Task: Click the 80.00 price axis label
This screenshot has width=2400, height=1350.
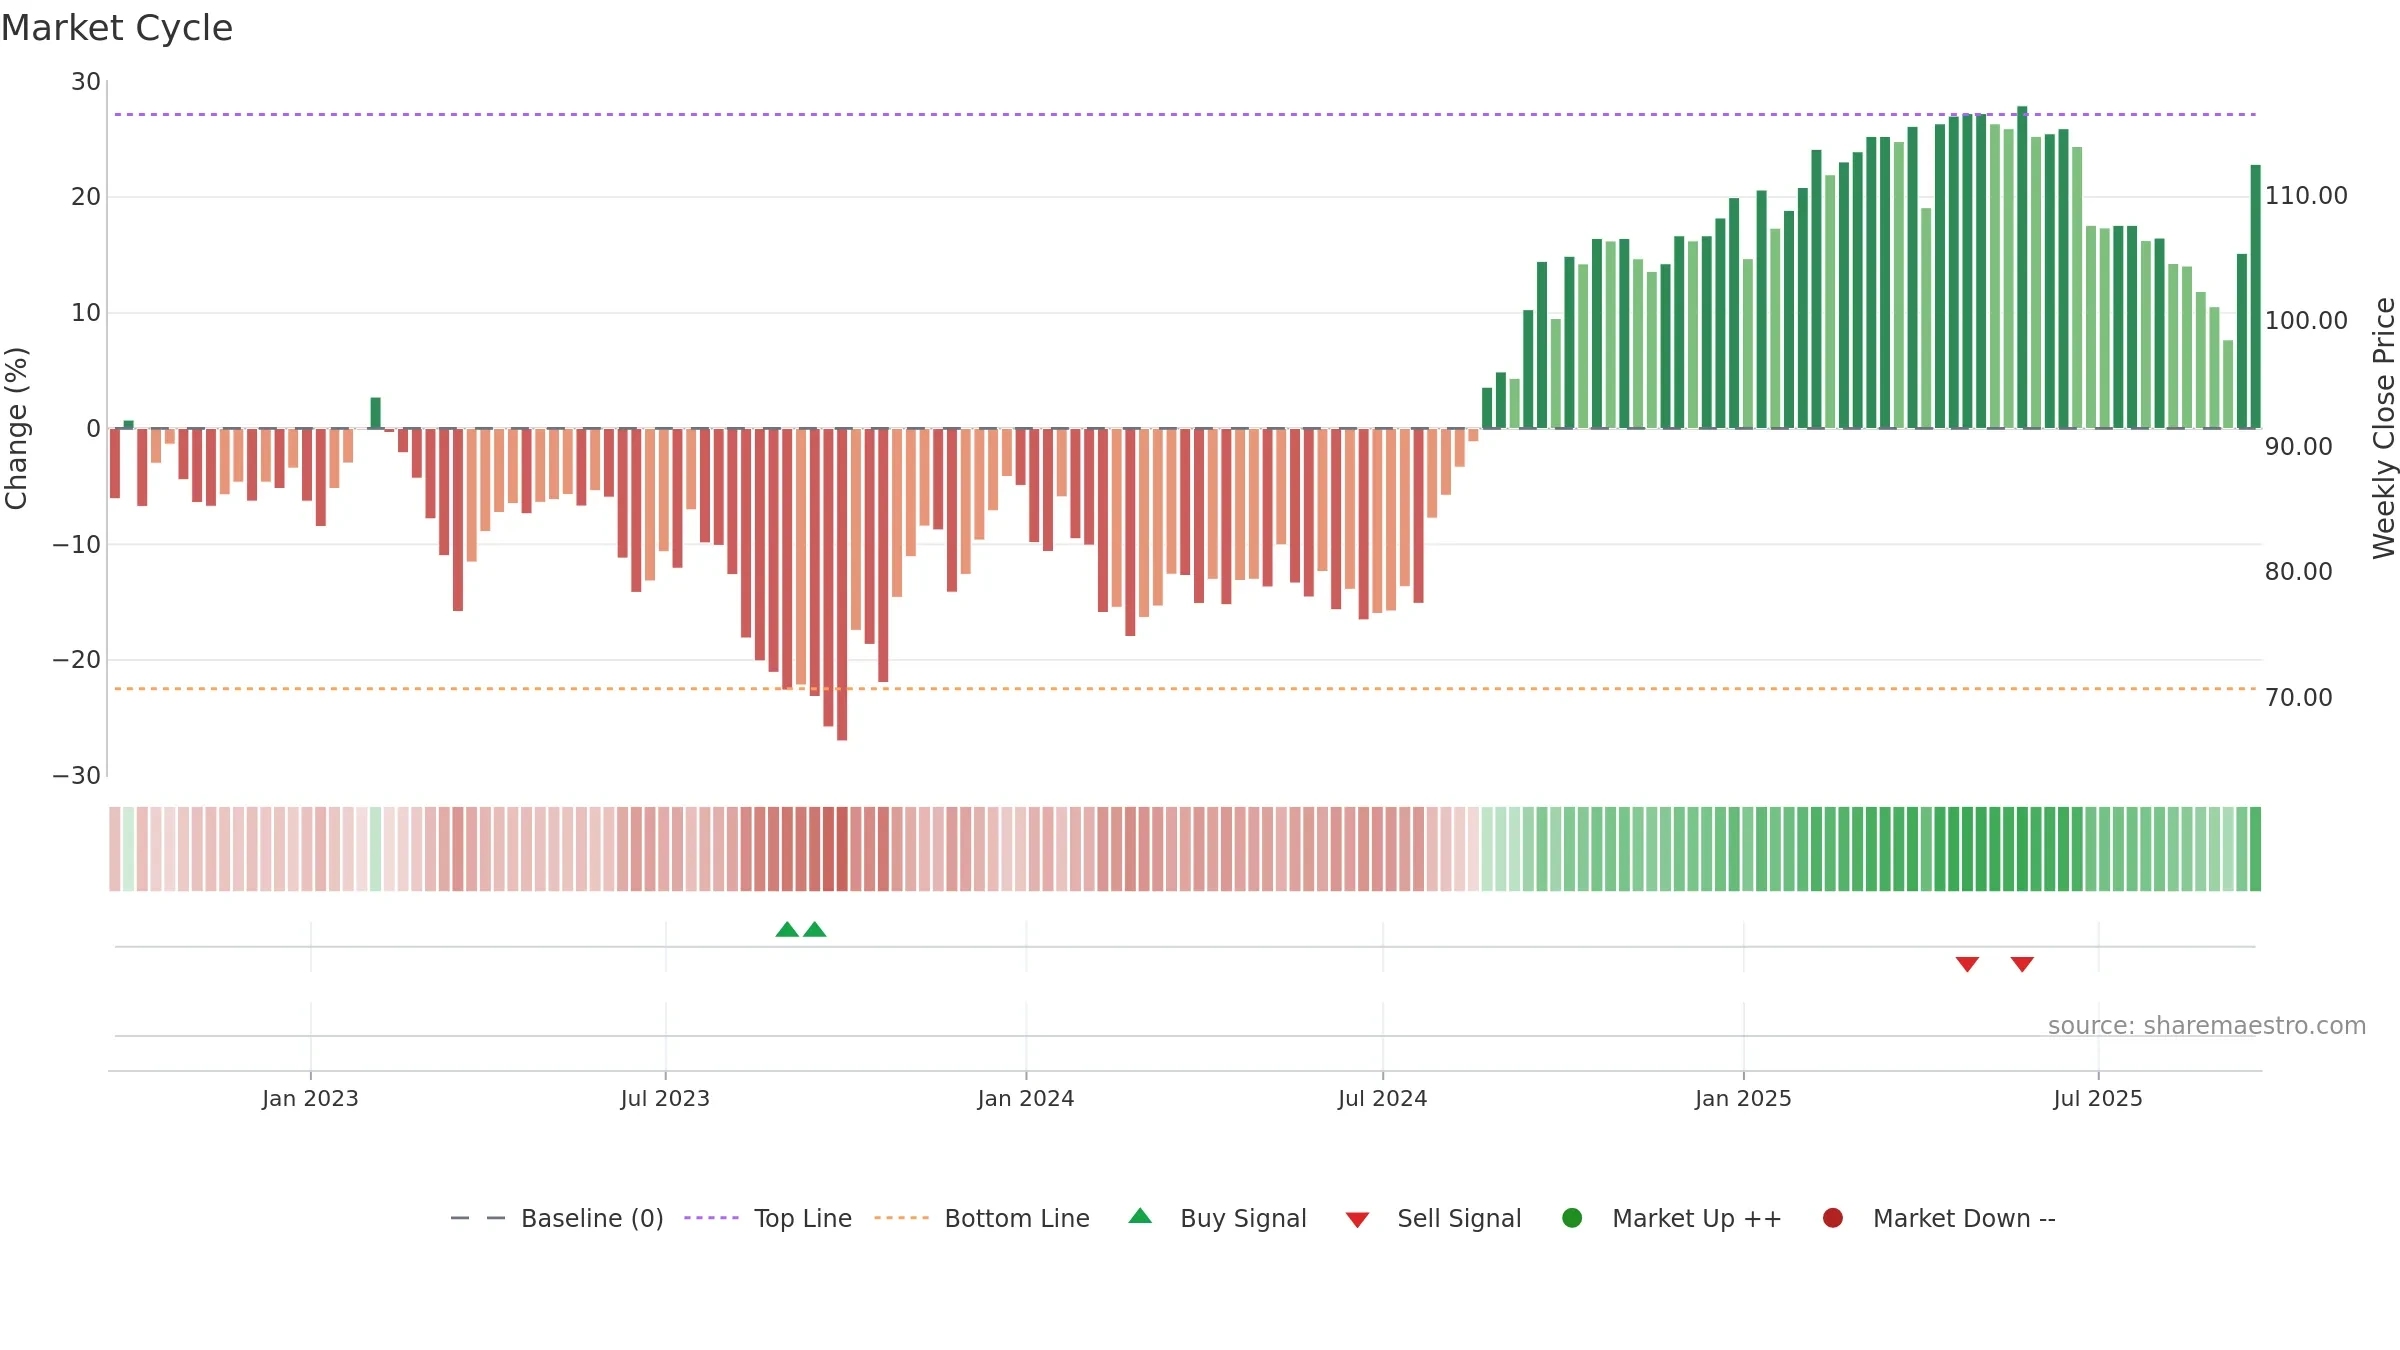Action: [2298, 572]
